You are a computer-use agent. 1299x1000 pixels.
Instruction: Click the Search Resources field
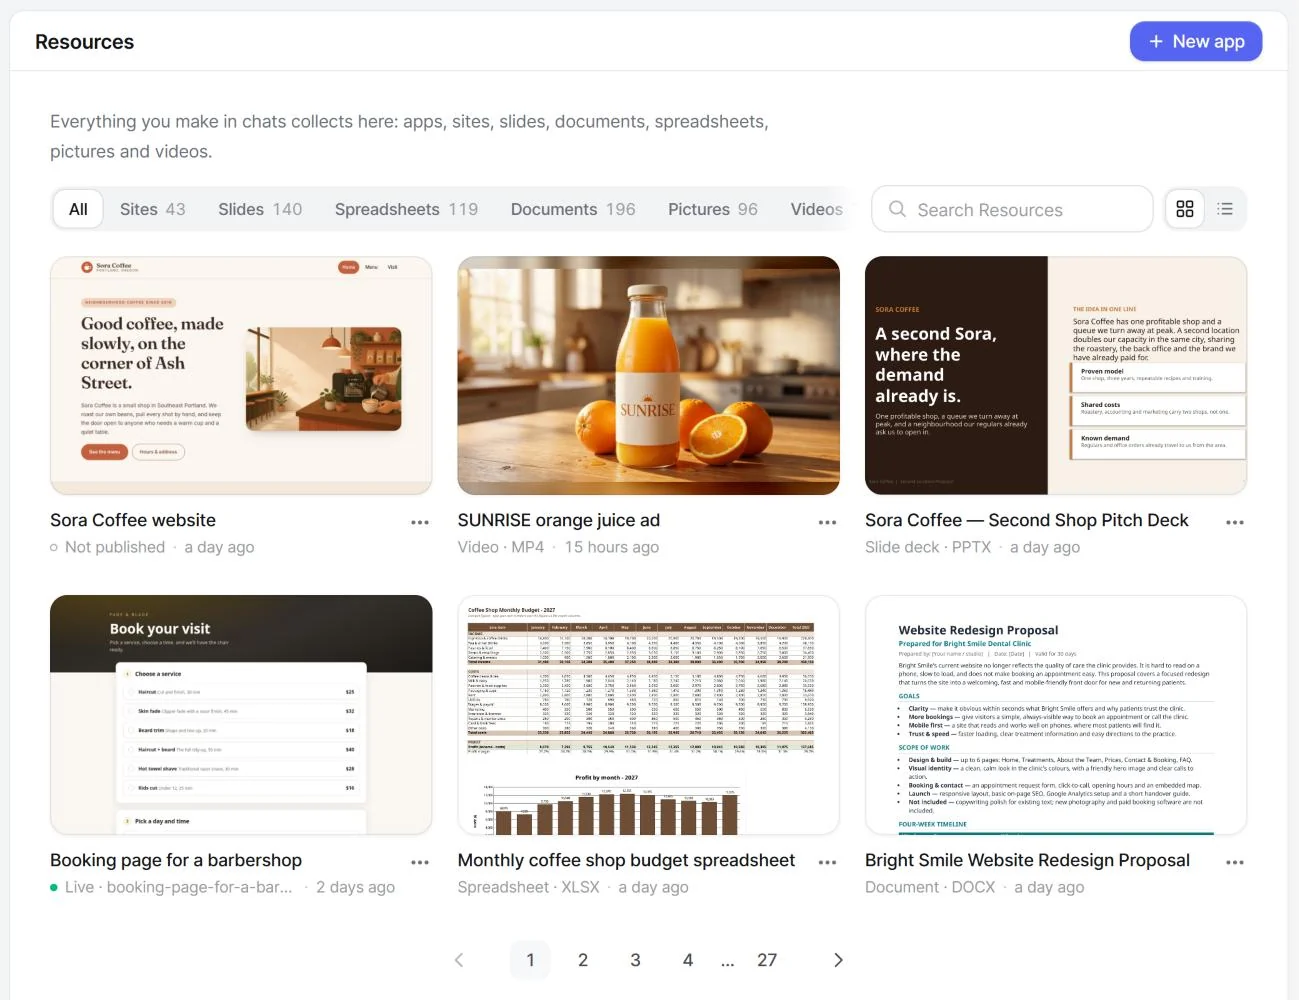tap(1012, 209)
